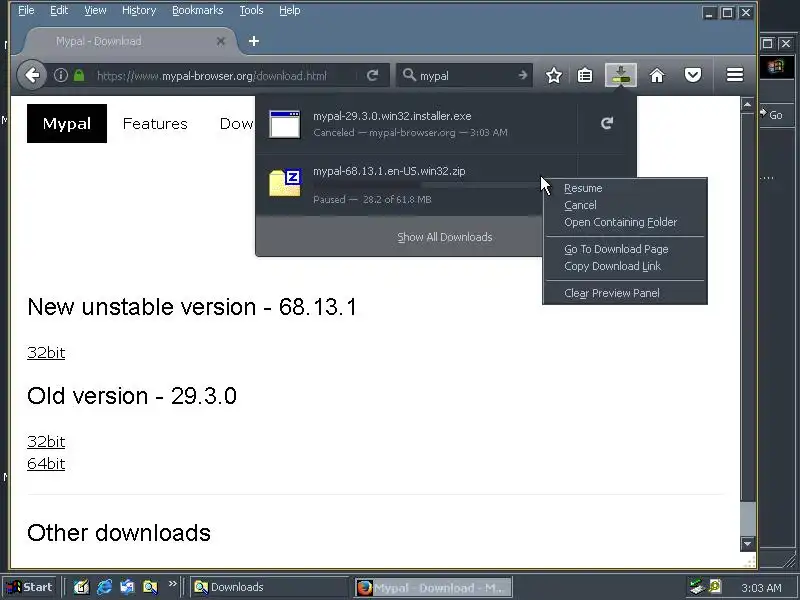Click 32bit link under Old version 29.3.0
800x600 pixels.
click(46, 441)
